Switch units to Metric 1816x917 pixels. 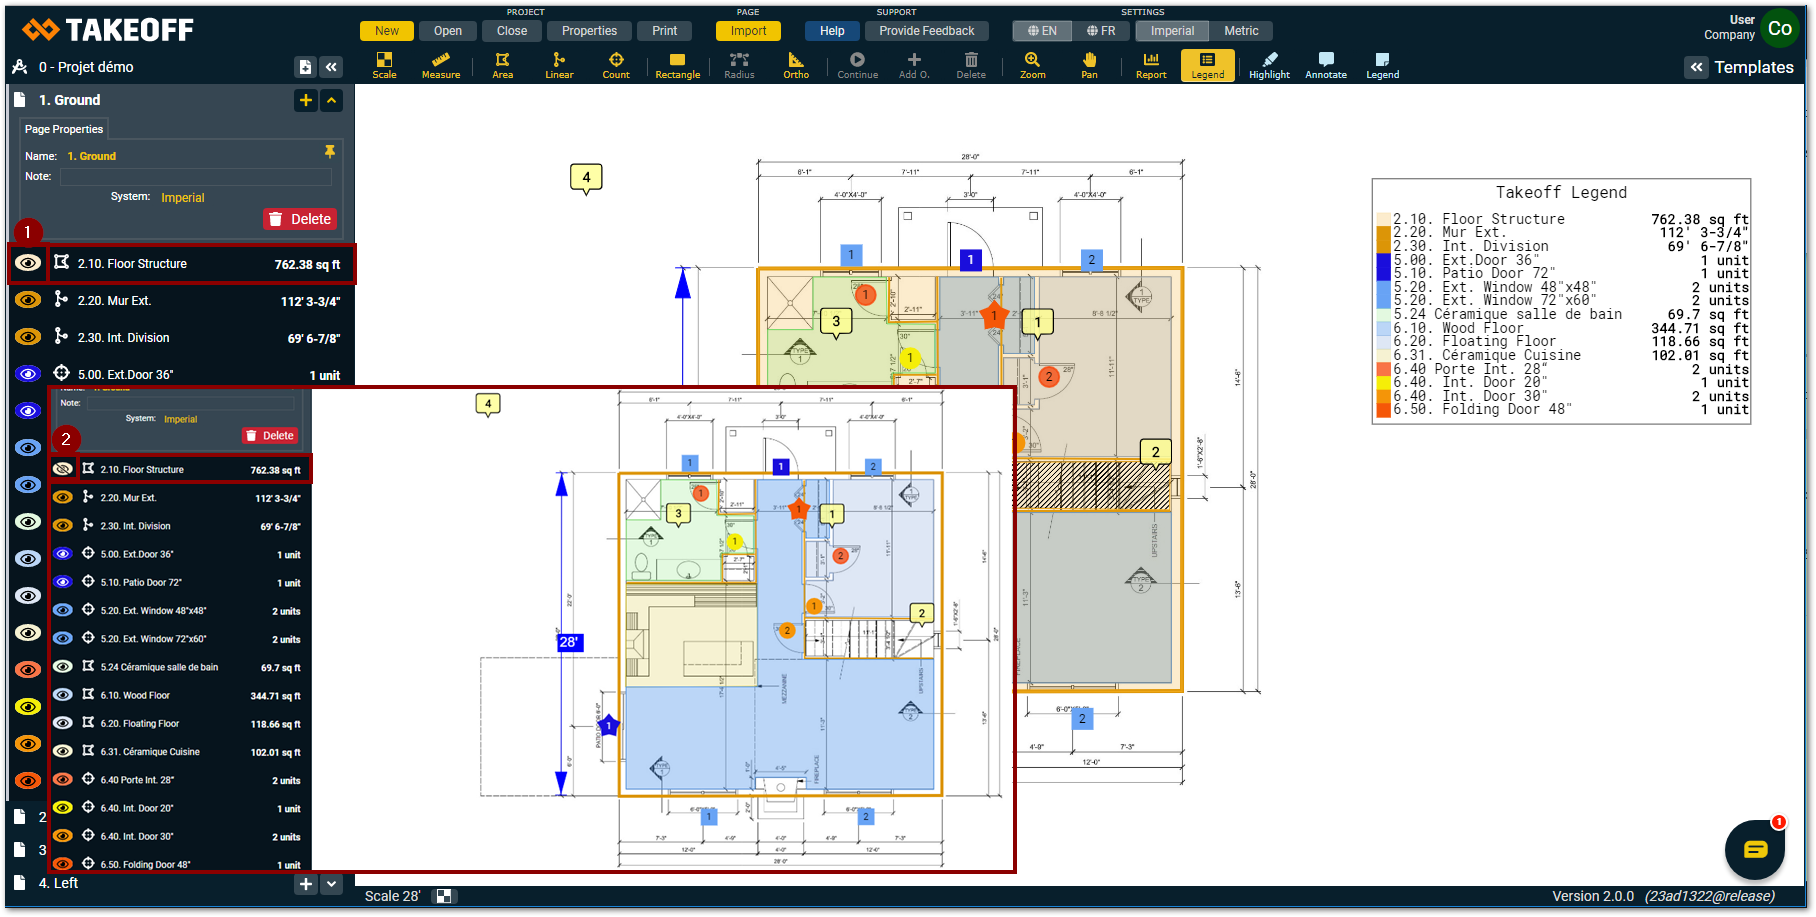click(x=1241, y=31)
